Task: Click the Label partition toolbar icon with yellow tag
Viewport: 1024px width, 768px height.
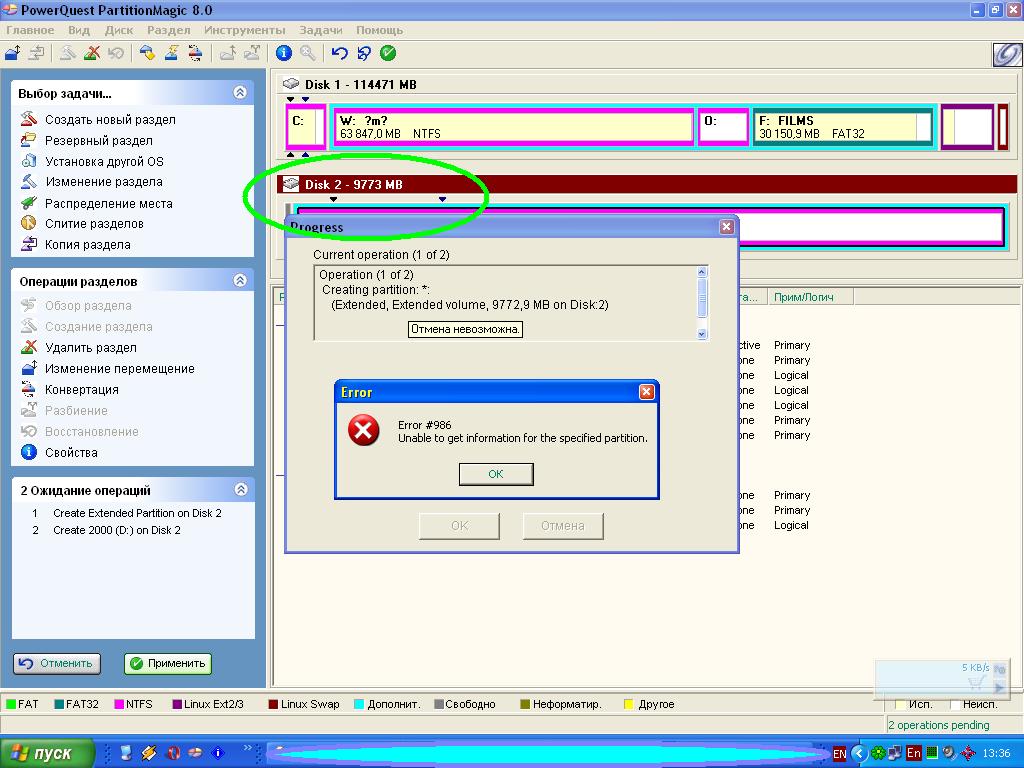Action: point(148,53)
